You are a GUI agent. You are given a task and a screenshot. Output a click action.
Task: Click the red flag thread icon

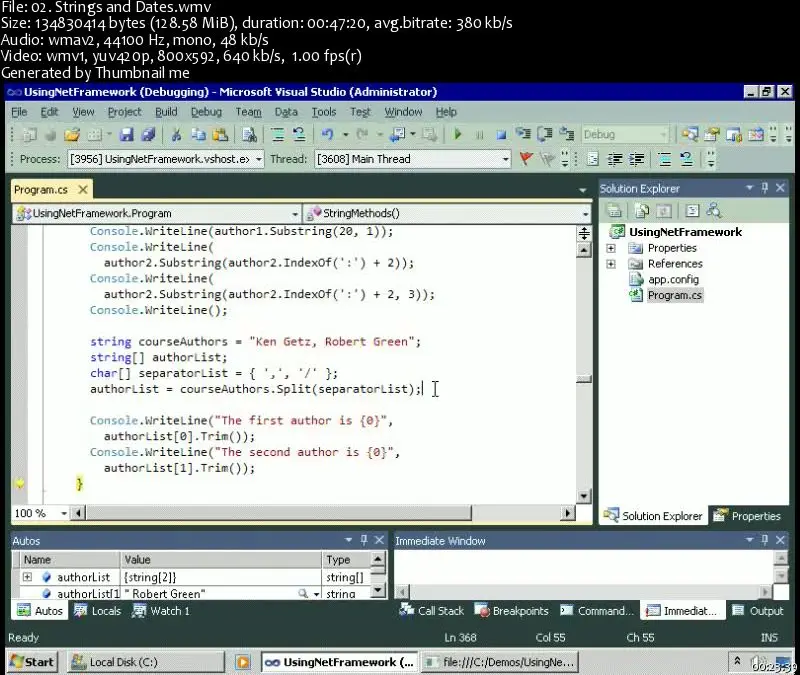tap(526, 159)
